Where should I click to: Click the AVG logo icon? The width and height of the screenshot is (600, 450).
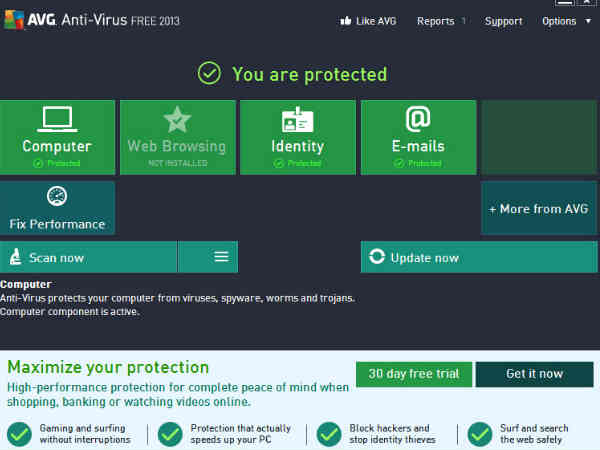14,20
